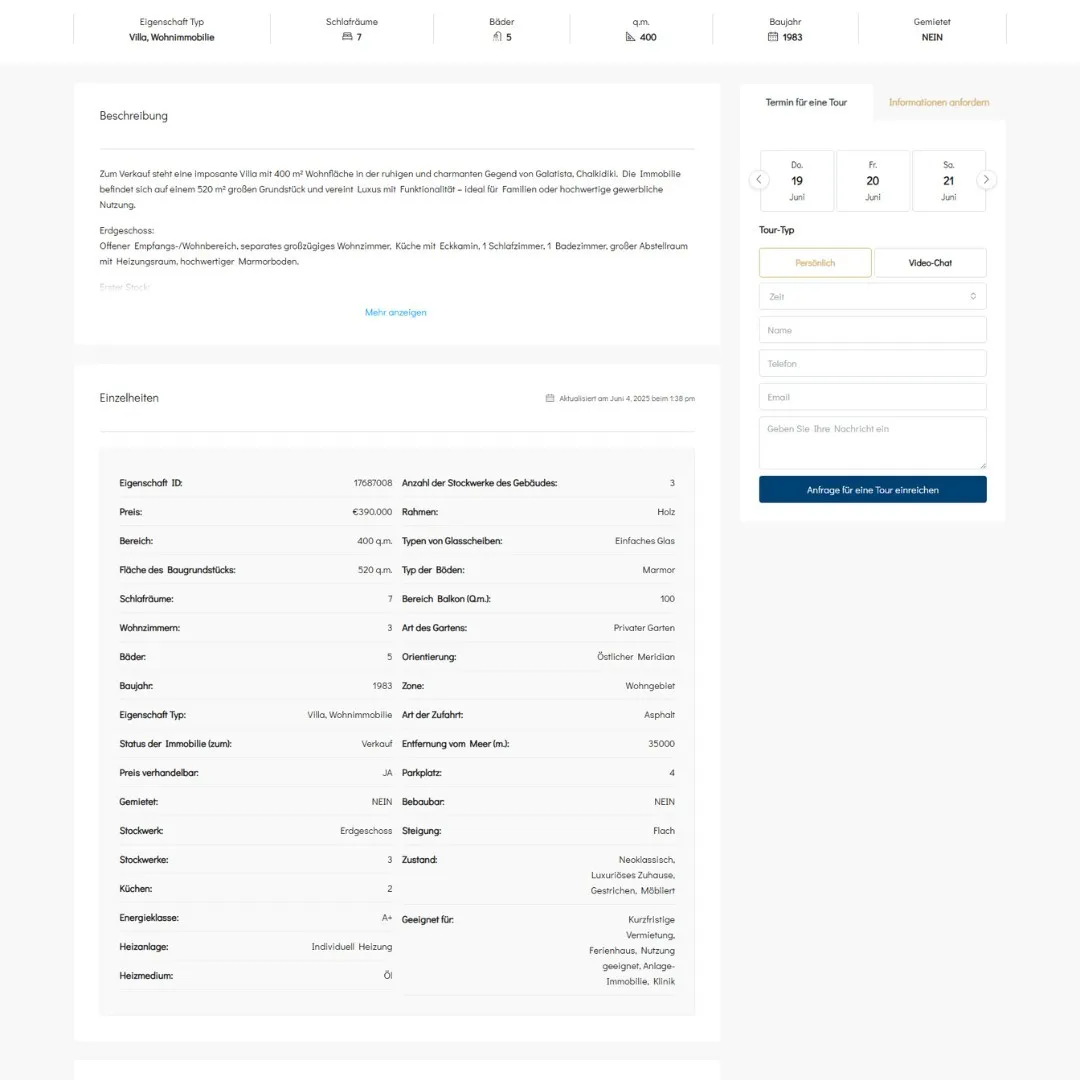The height and width of the screenshot is (1080, 1080).
Task: Click the message textarea Geben Sie Ihre Nachricht ein
Action: click(873, 443)
